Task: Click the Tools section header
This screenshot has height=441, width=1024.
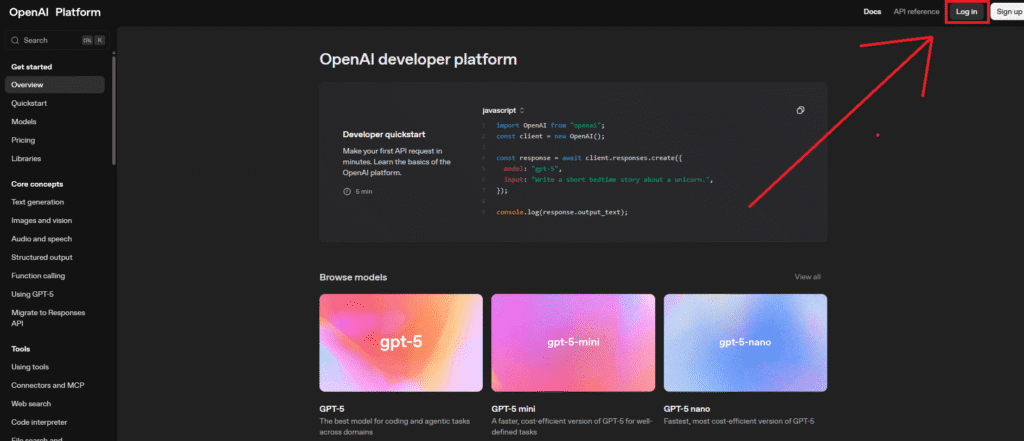Action: [x=20, y=349]
